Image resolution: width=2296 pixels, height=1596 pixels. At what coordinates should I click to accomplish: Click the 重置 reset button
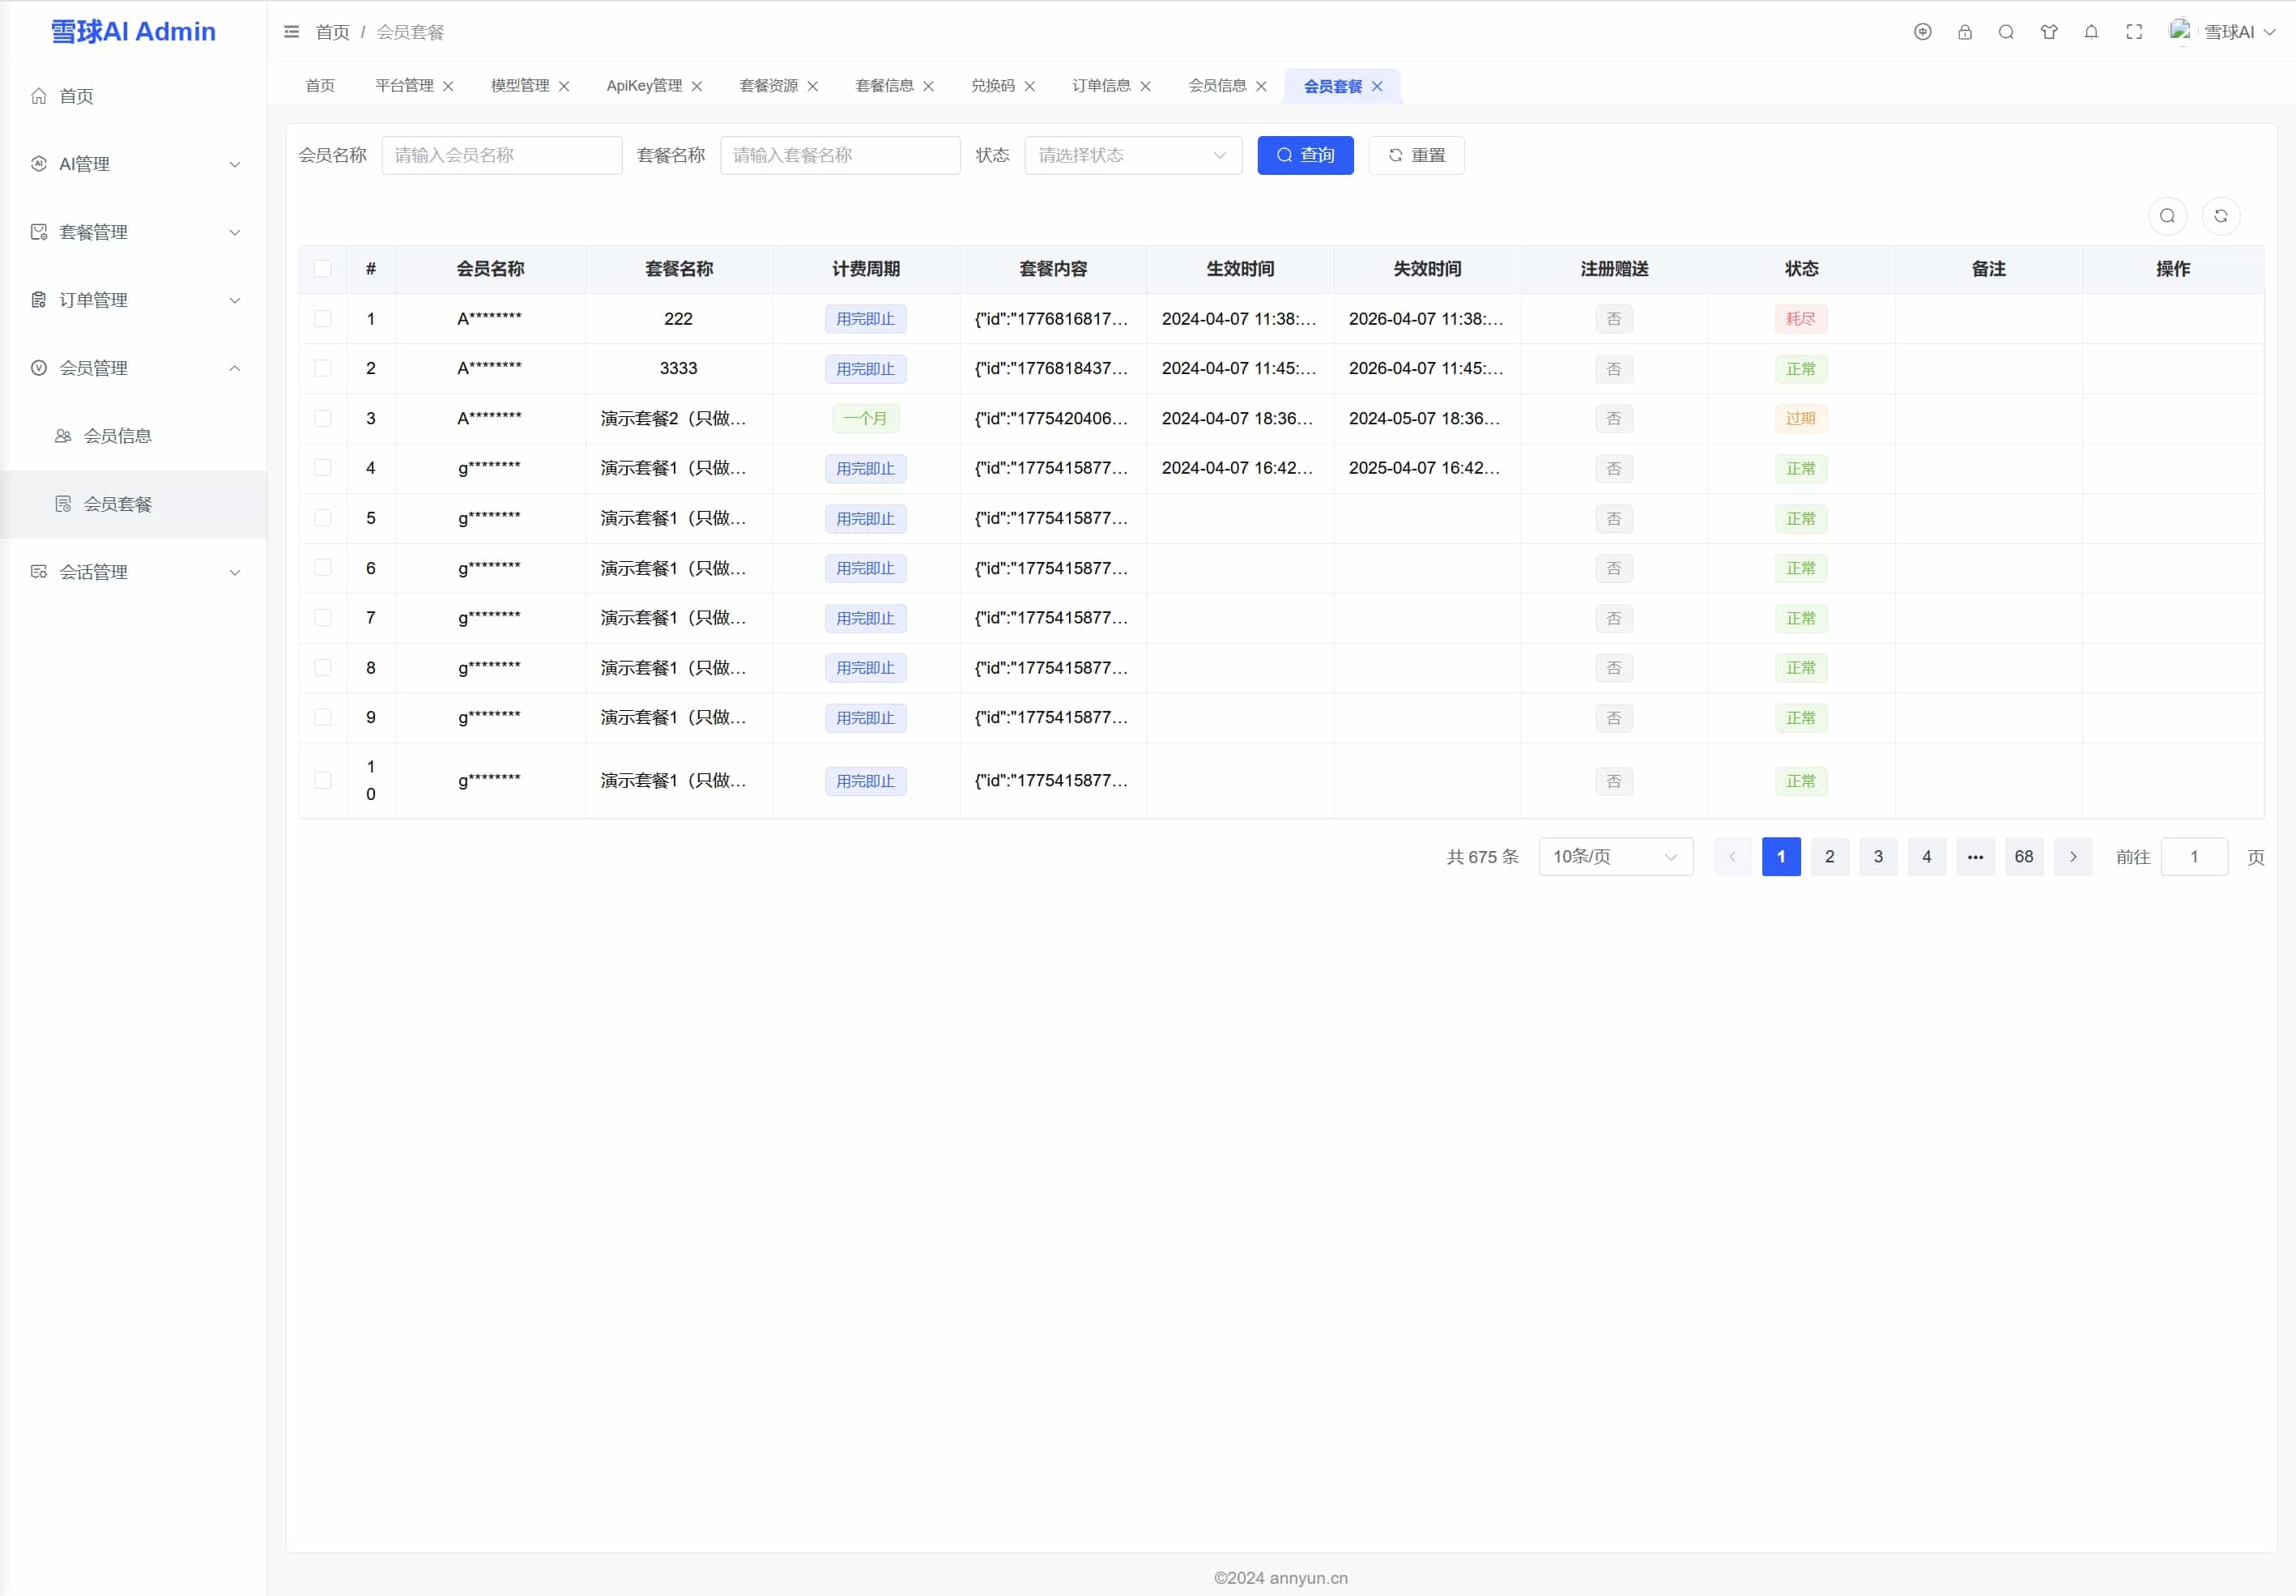1415,155
